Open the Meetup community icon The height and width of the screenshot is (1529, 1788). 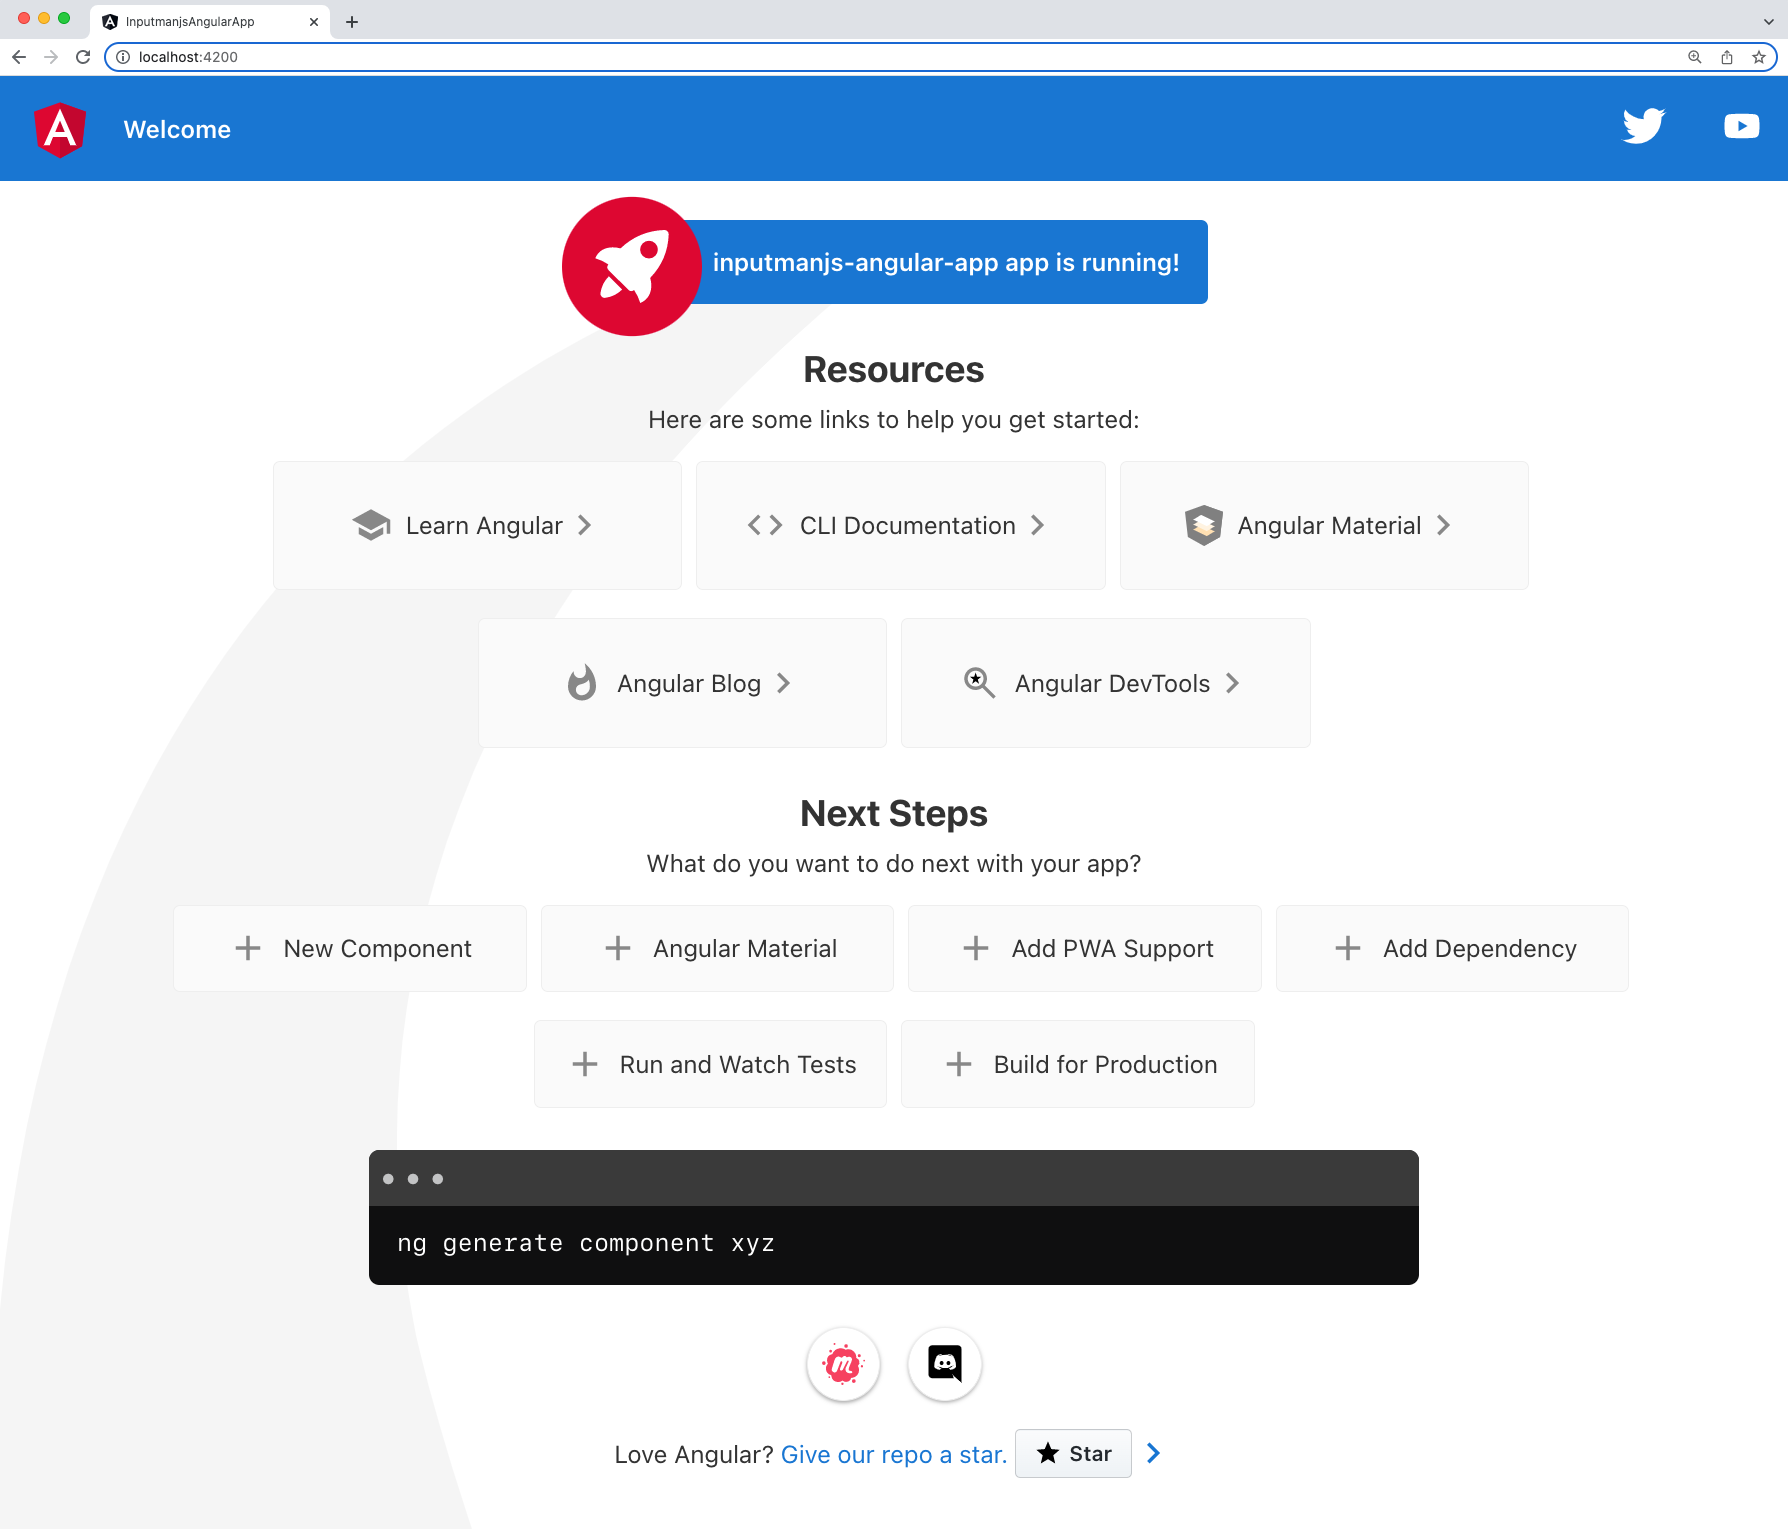[x=843, y=1364]
